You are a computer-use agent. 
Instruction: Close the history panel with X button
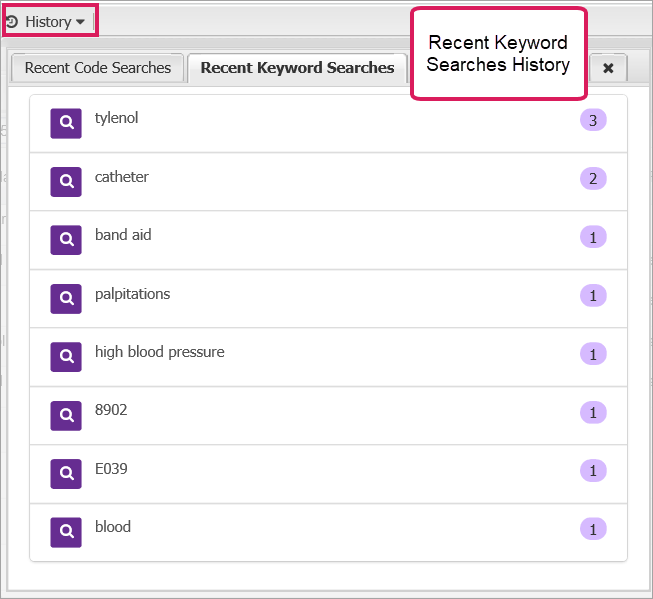(x=608, y=68)
